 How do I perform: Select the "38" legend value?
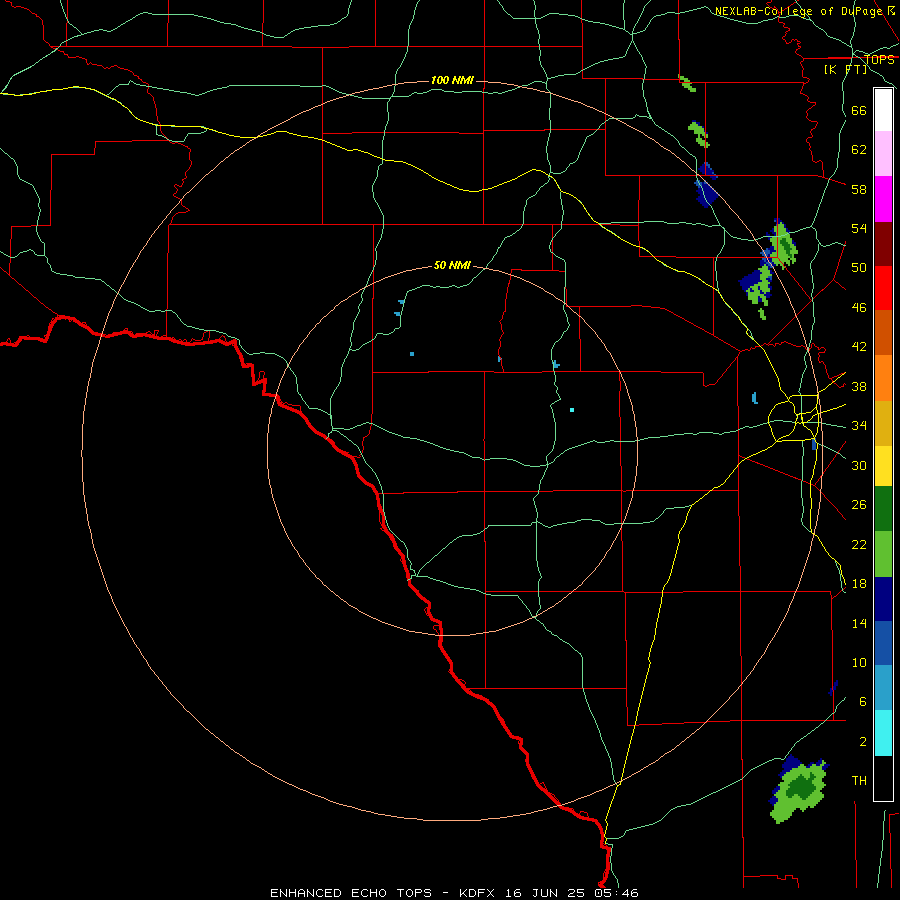[x=859, y=387]
